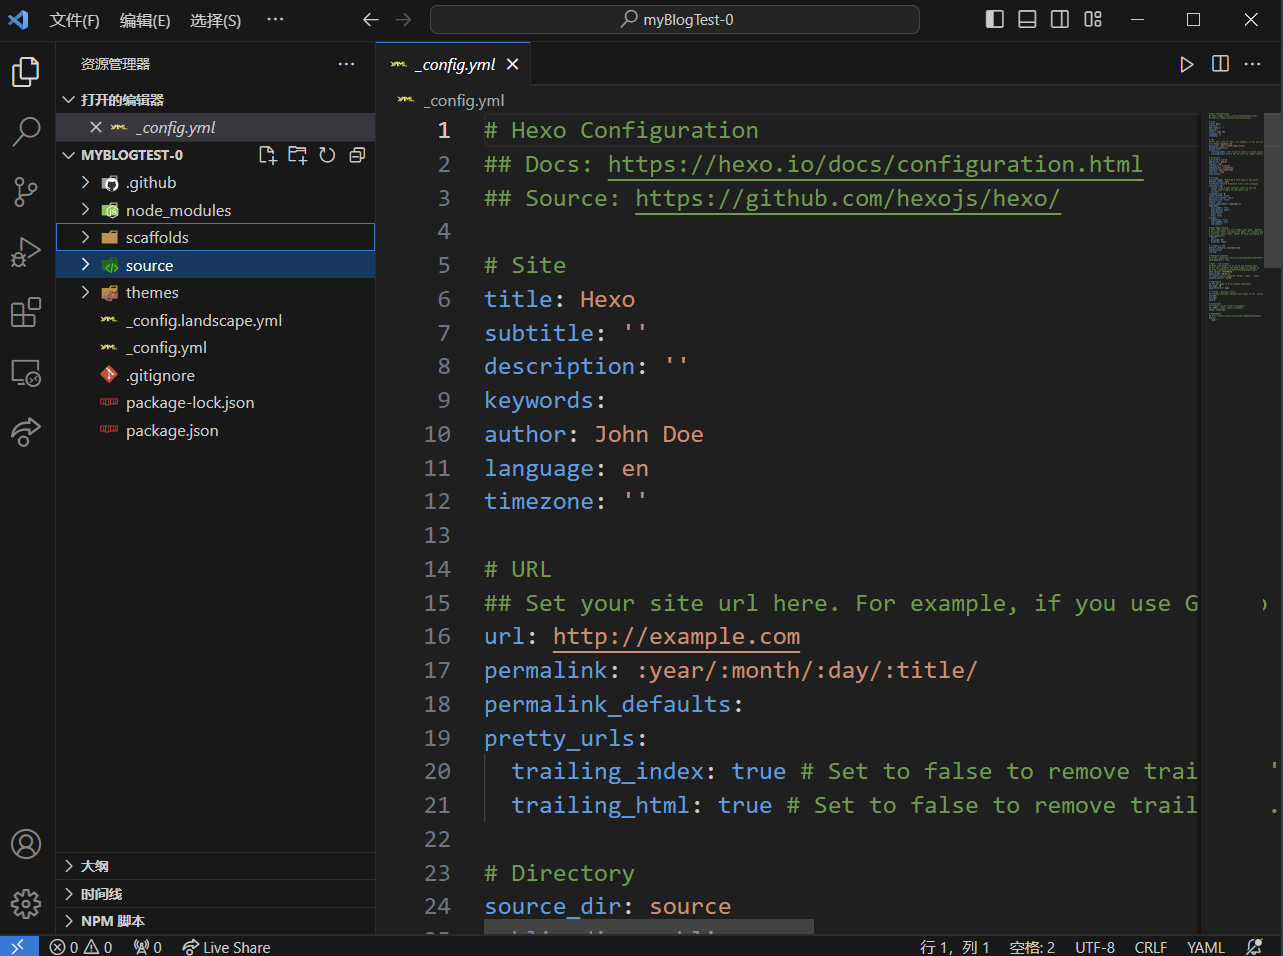The height and width of the screenshot is (956, 1283).
Task: Refresh the explorer file tree
Action: coord(327,155)
